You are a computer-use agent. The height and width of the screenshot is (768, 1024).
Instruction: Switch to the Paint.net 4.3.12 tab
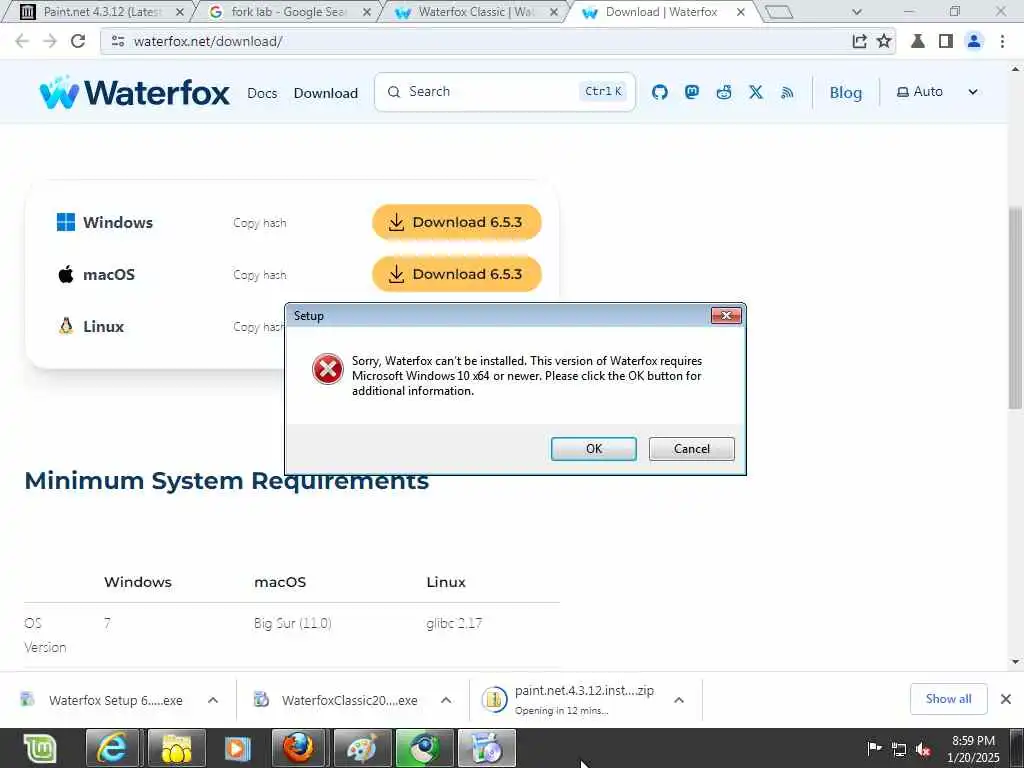click(x=98, y=12)
